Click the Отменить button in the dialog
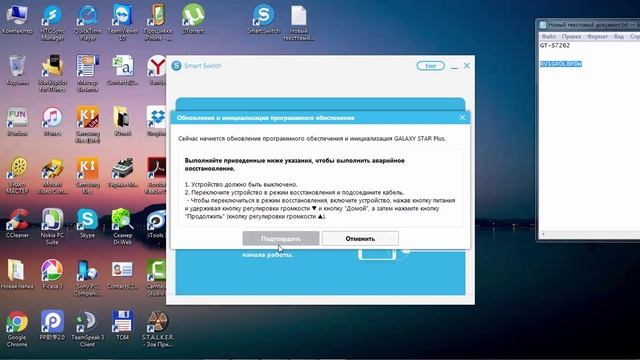The width and height of the screenshot is (640, 360). [x=360, y=239]
